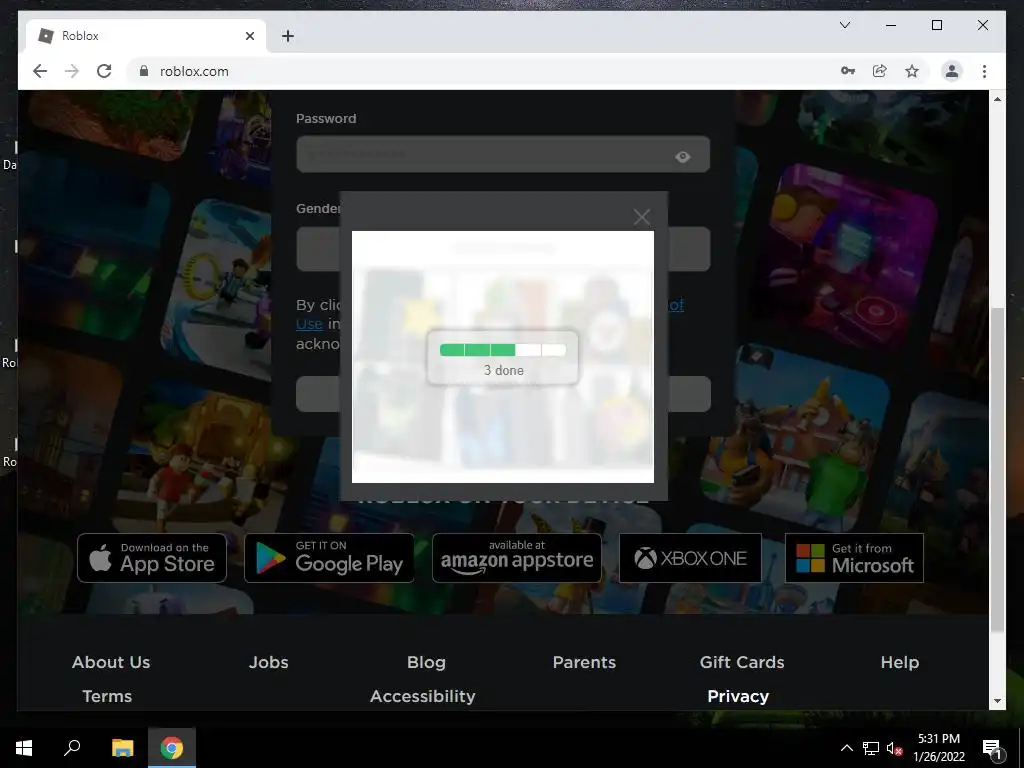The height and width of the screenshot is (768, 1024).
Task: Click the Chrome taskbar icon
Action: 172,748
